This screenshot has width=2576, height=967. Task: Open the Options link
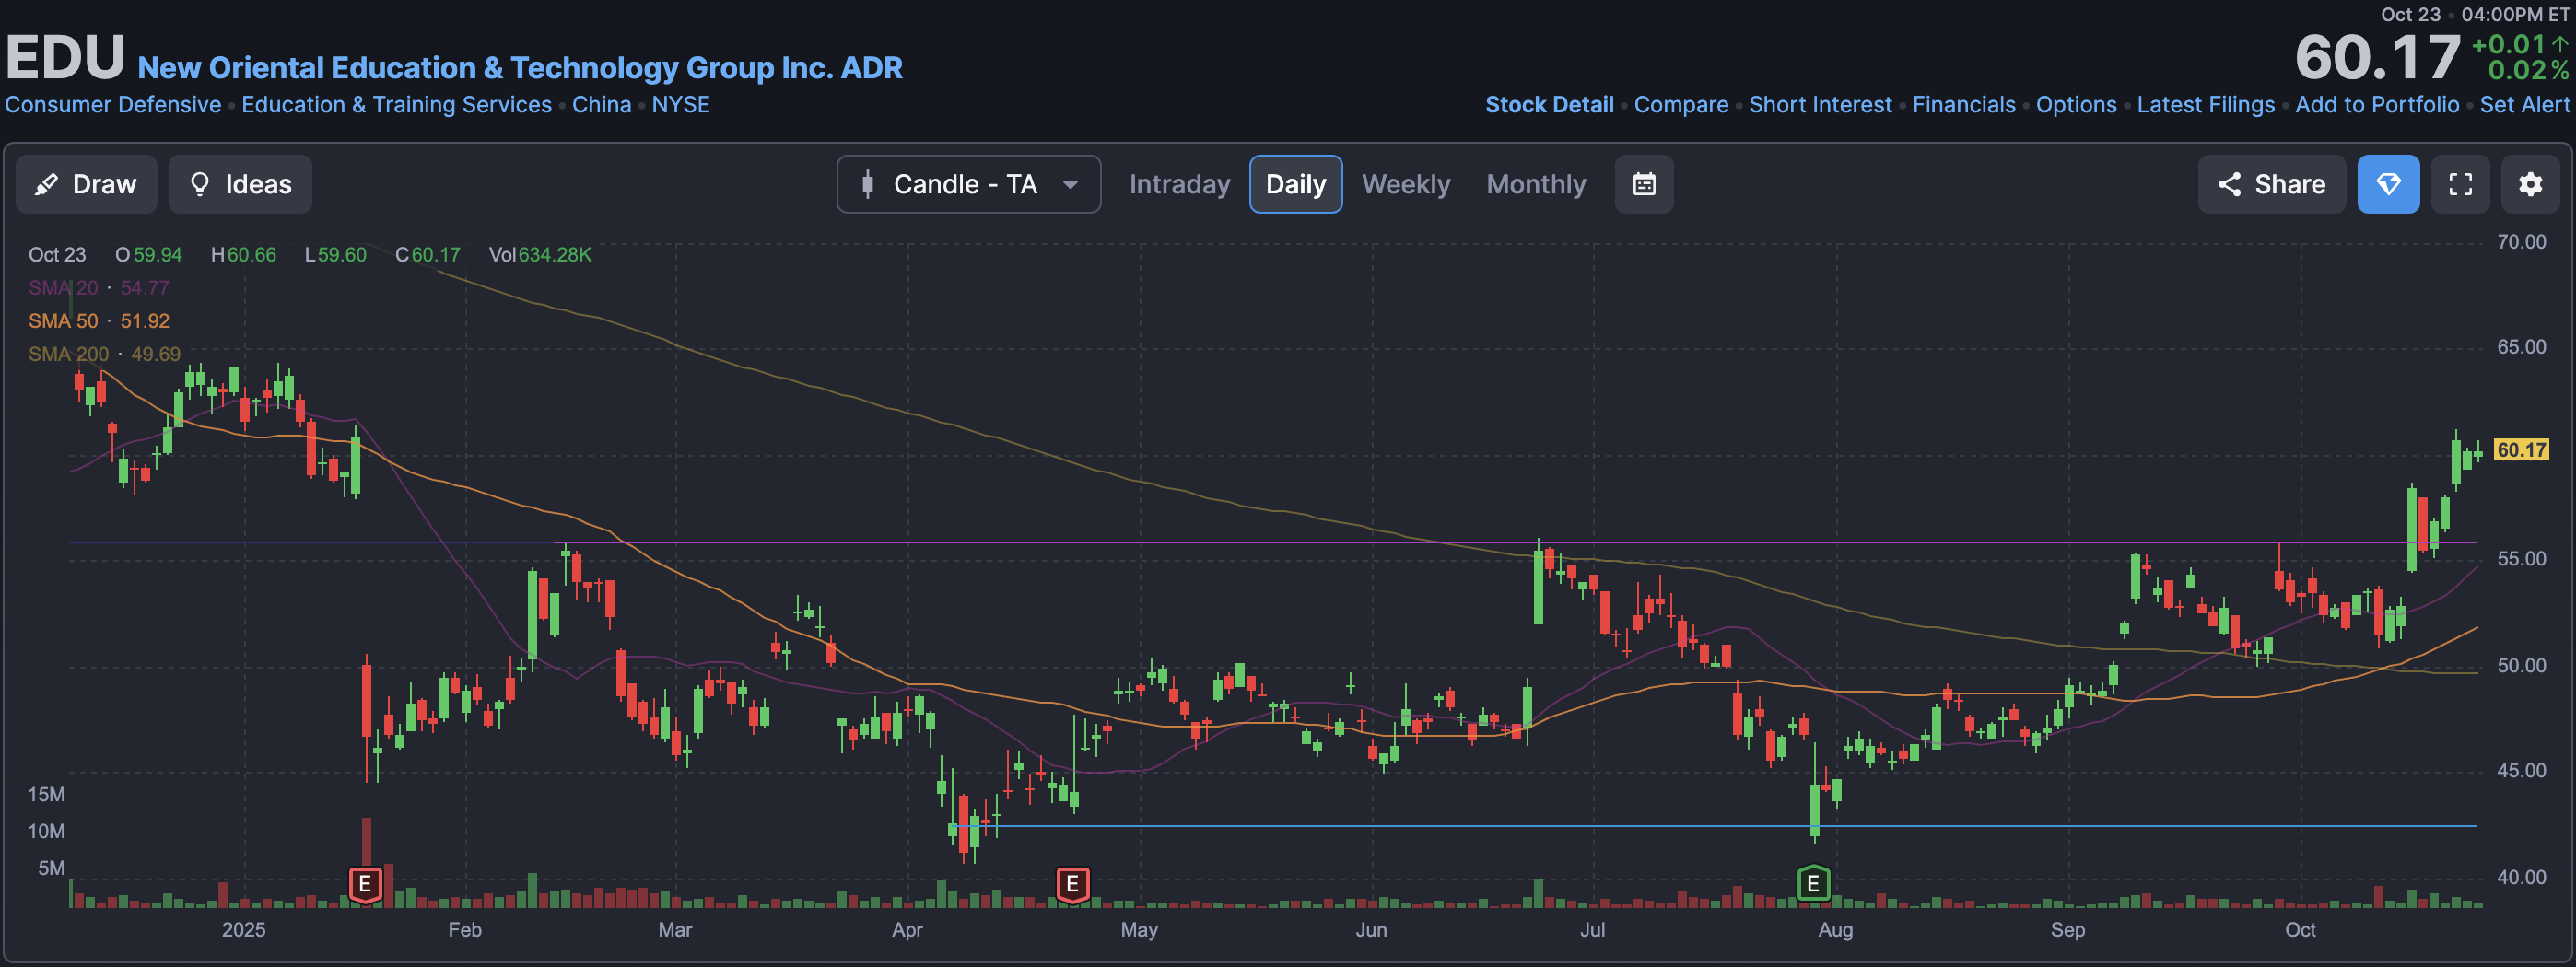click(2076, 105)
